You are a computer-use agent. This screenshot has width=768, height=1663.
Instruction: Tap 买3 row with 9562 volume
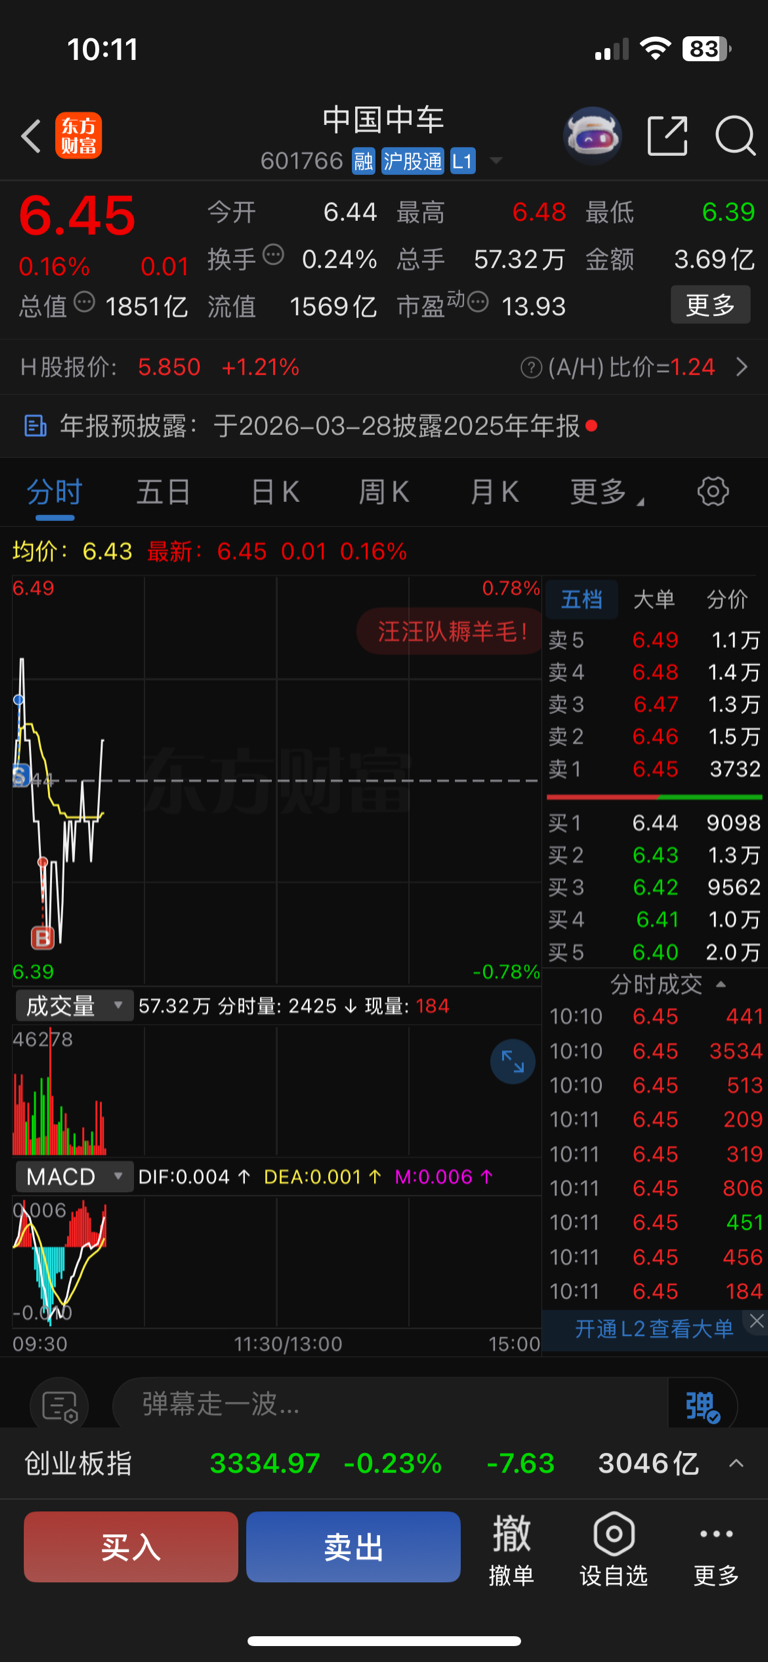click(x=655, y=887)
